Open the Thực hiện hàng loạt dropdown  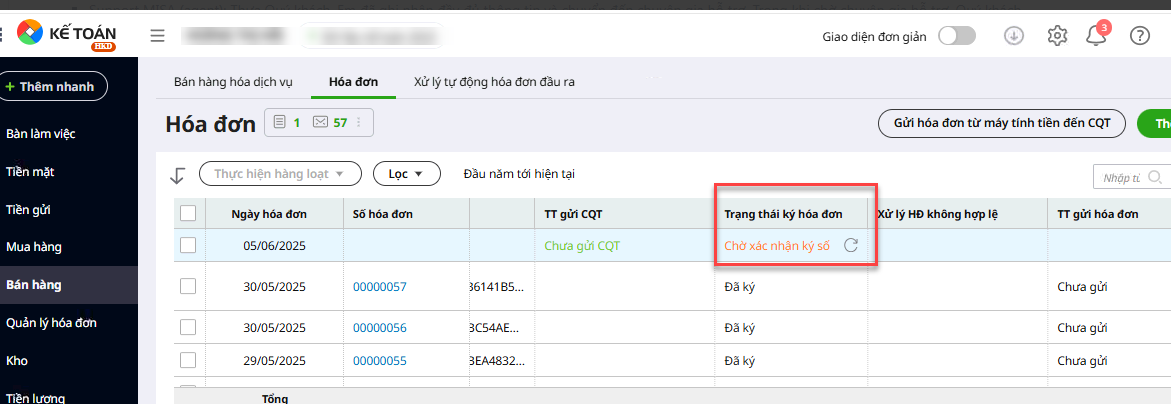click(x=280, y=174)
